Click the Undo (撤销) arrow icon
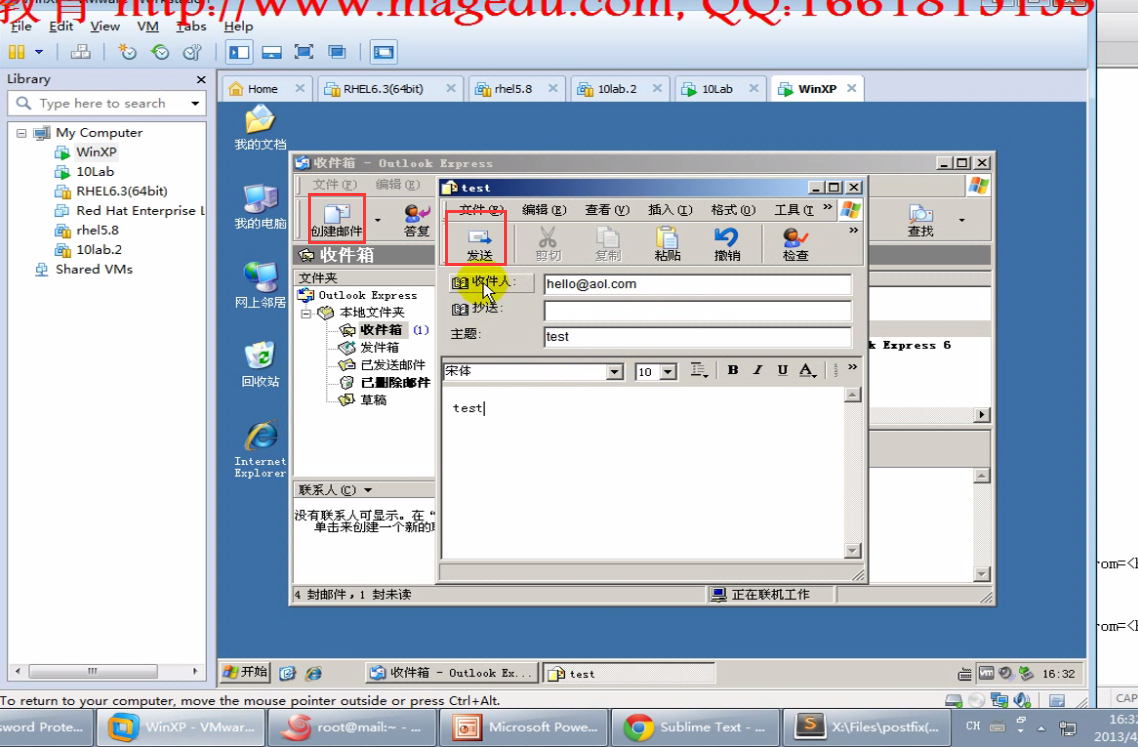The height and width of the screenshot is (747, 1138). pos(726,244)
